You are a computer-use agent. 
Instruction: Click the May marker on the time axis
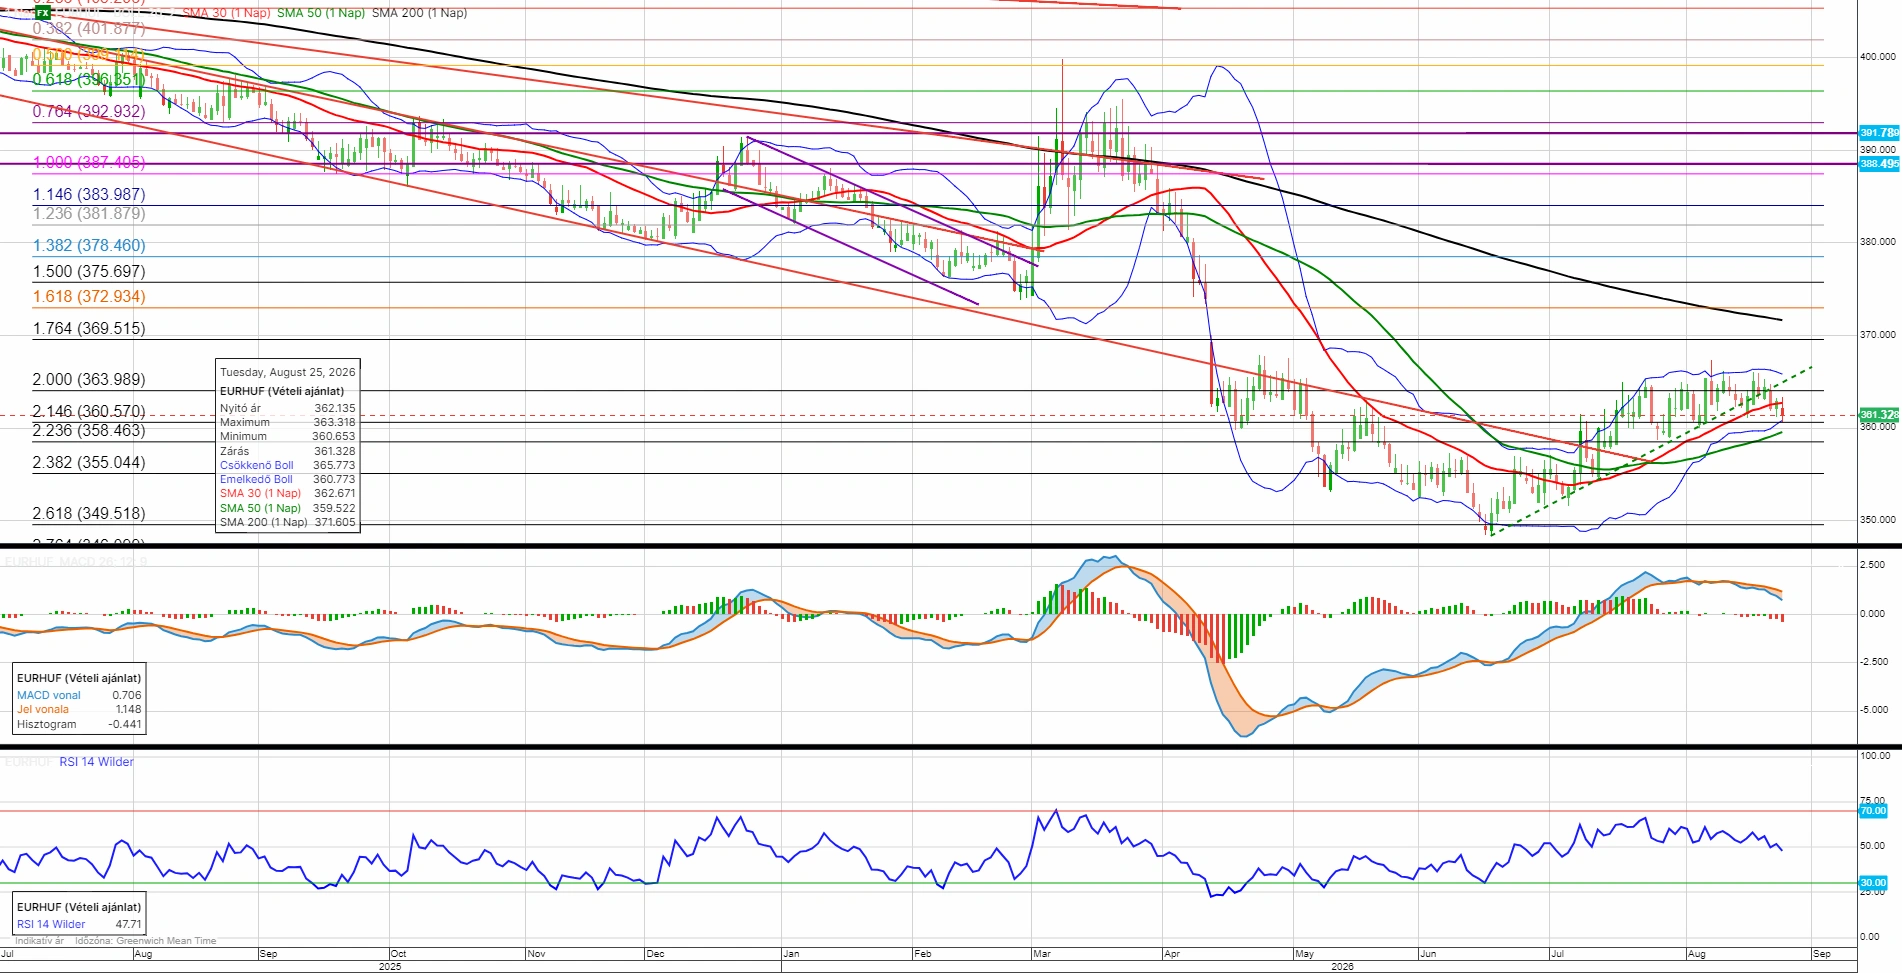1305,954
